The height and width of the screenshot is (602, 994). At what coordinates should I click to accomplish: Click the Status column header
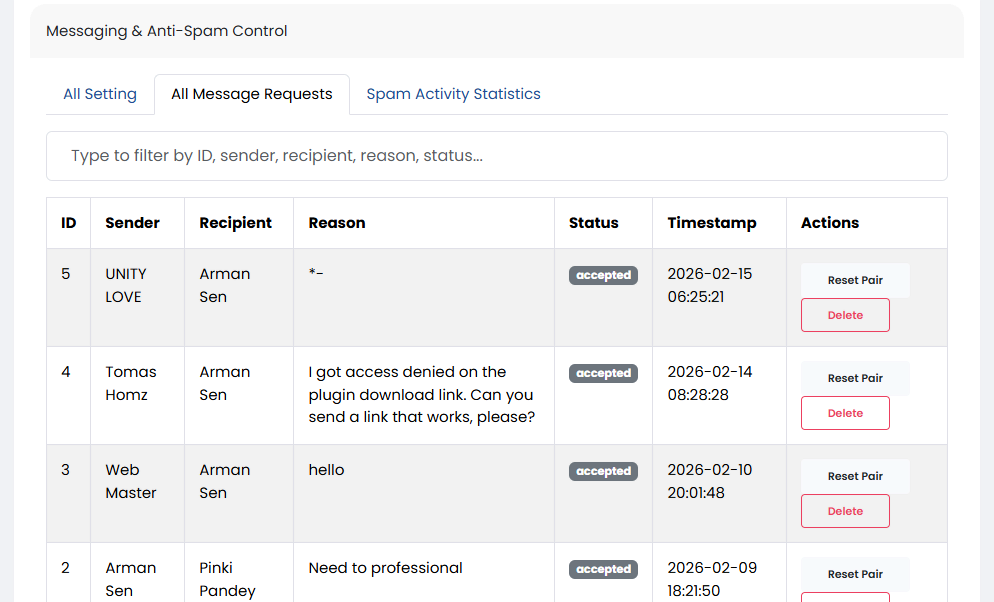coord(593,223)
